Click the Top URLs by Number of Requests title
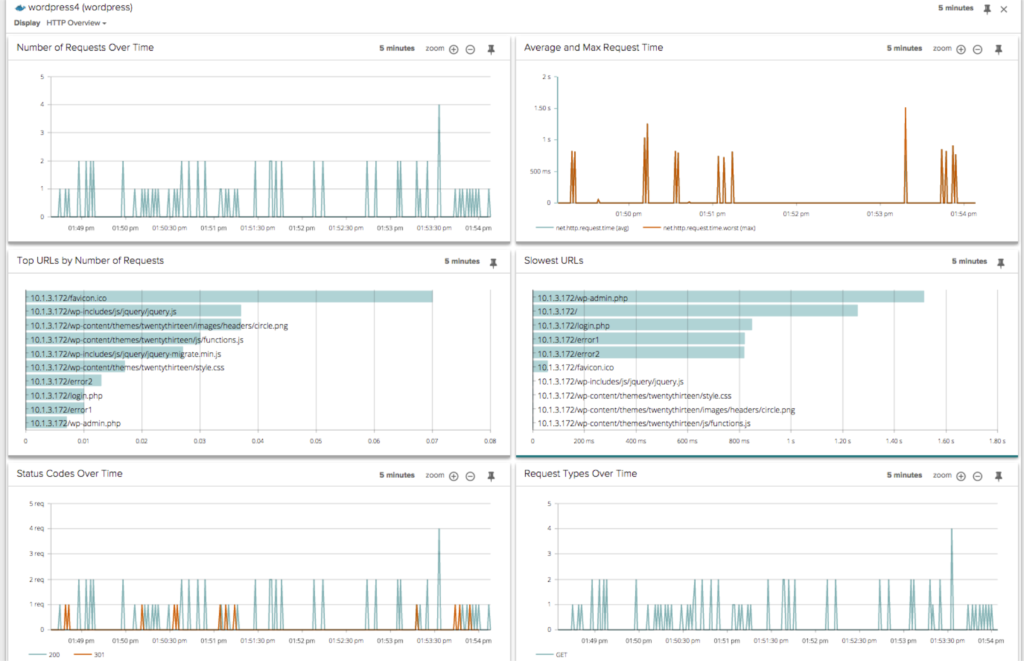This screenshot has height=661, width=1024. point(90,261)
